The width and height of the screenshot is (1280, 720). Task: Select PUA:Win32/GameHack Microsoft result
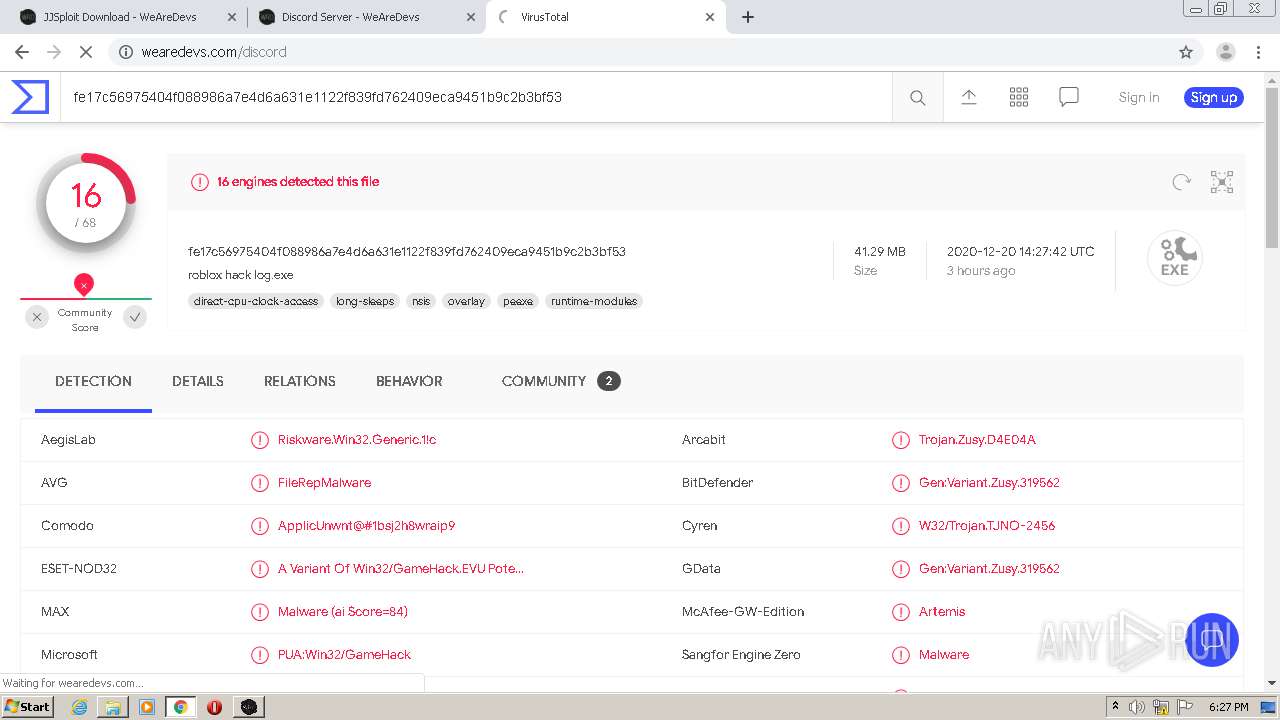click(344, 655)
